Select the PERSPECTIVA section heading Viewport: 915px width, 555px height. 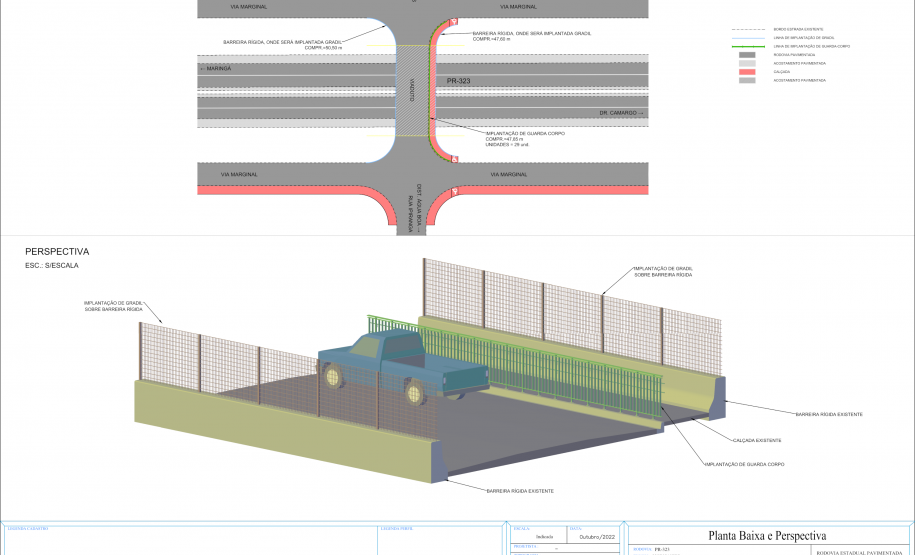(x=57, y=252)
